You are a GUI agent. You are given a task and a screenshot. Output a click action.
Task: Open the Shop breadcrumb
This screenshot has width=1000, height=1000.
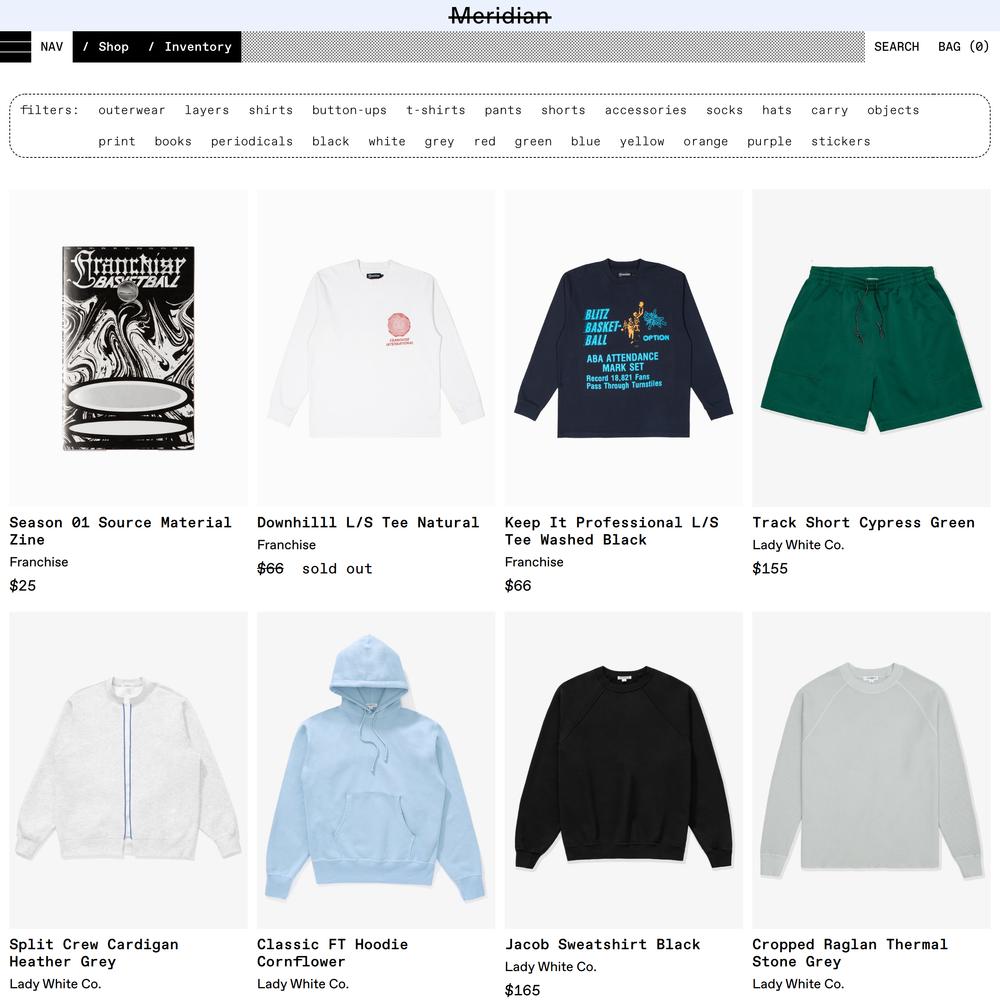click(x=106, y=47)
